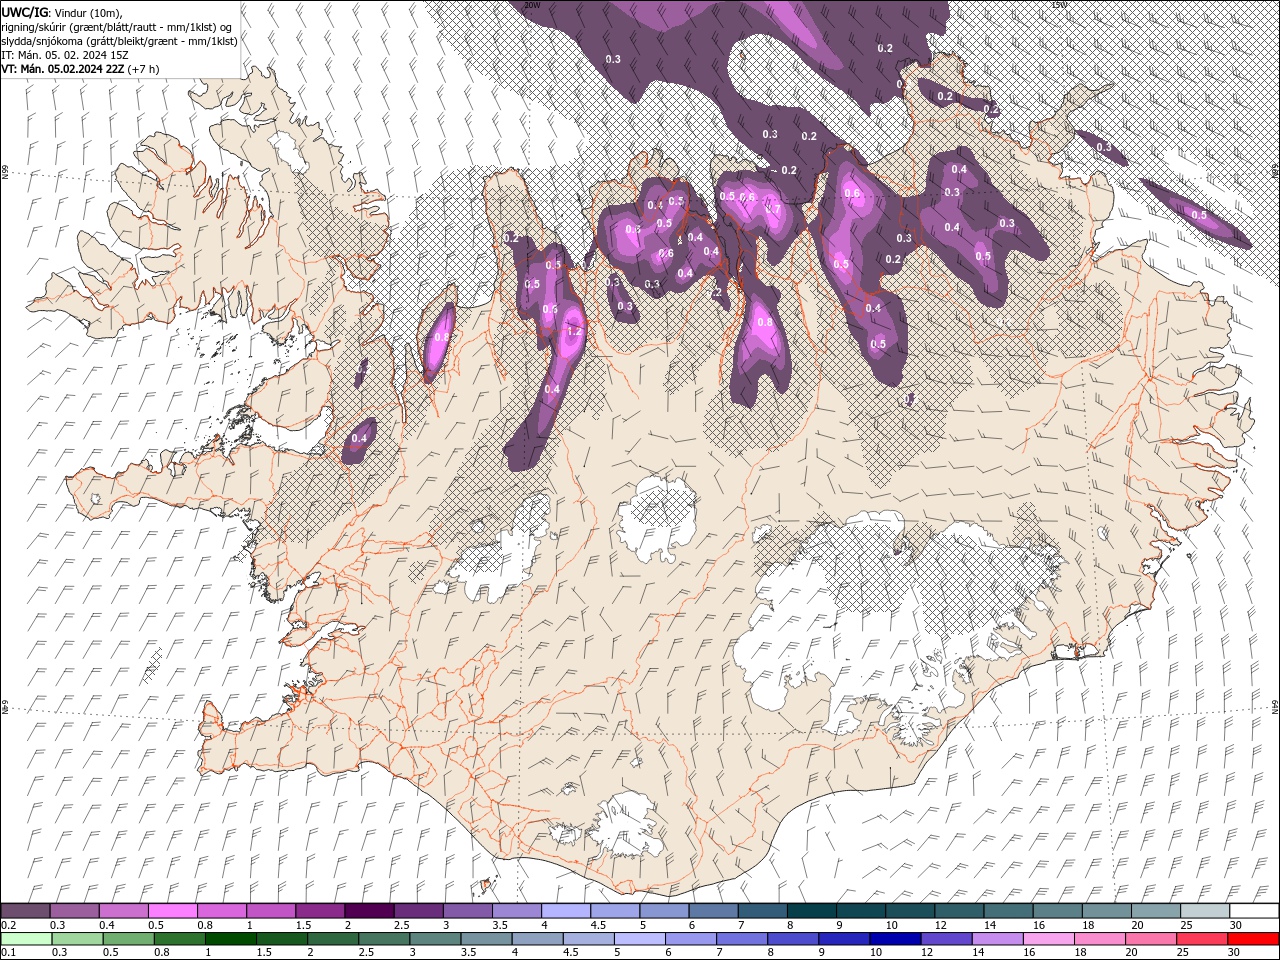Click the light blue upper swatch at 4
This screenshot has height=960, width=1280.
(x=565, y=911)
